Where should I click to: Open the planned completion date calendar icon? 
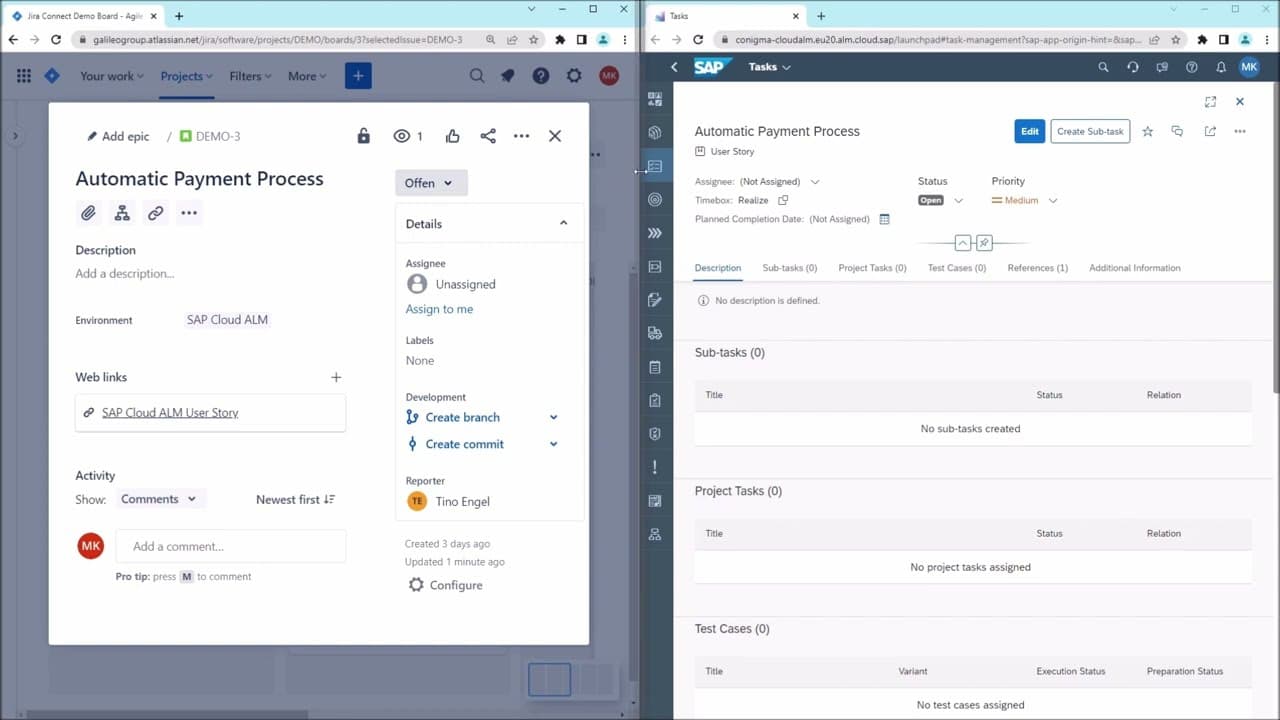pos(884,219)
